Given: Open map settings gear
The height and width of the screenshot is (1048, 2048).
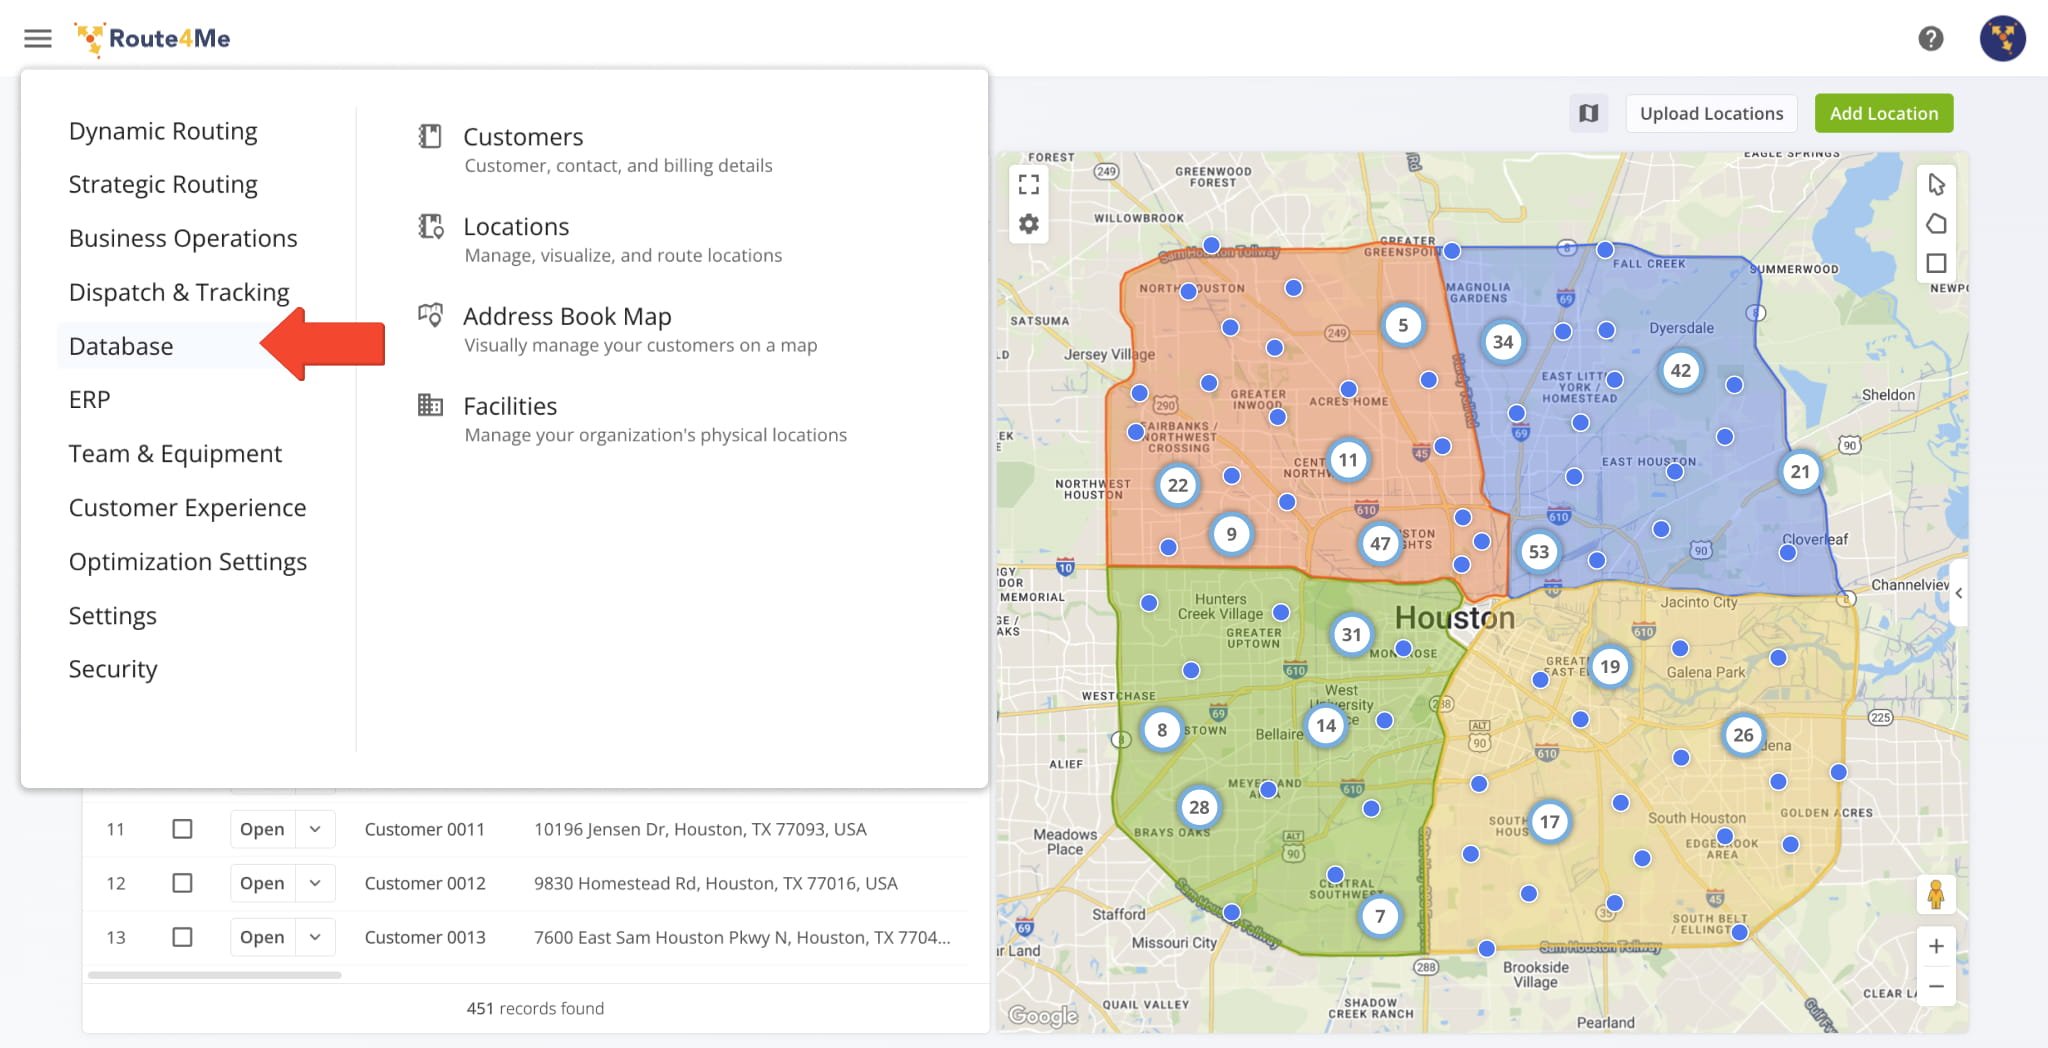Looking at the screenshot, I should [1028, 224].
